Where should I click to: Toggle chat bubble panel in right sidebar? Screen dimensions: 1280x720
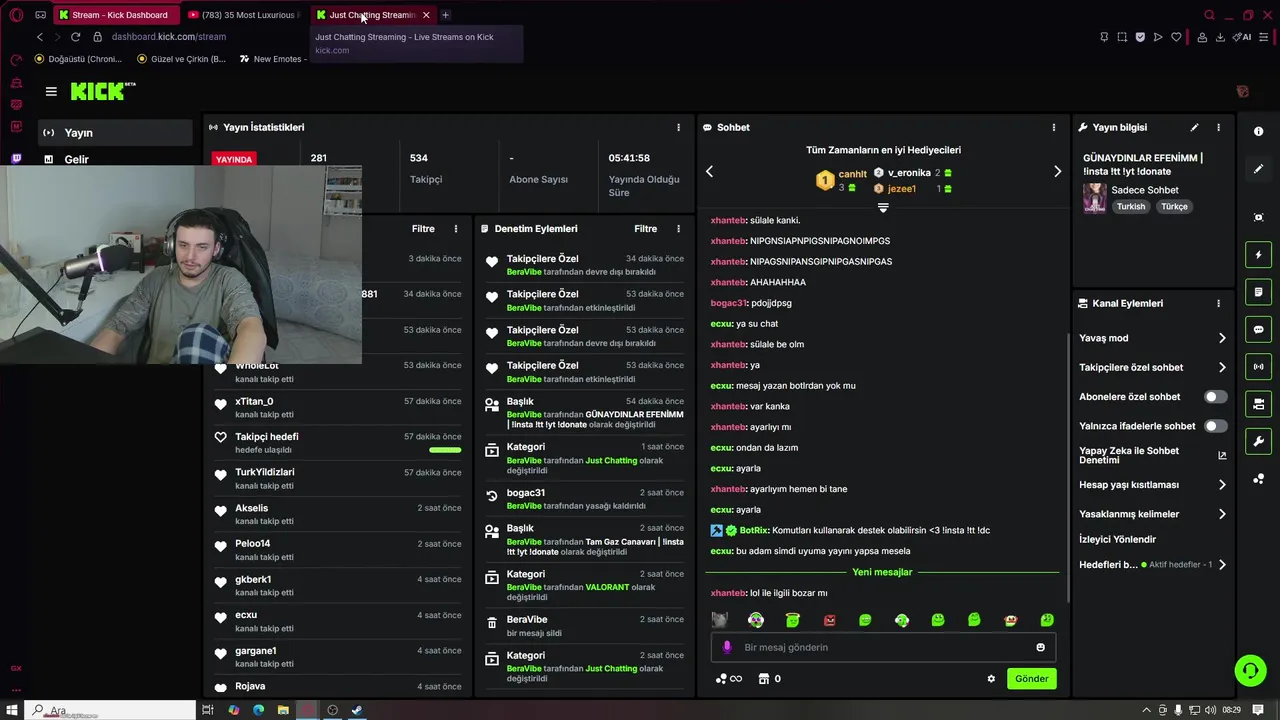tap(1258, 329)
